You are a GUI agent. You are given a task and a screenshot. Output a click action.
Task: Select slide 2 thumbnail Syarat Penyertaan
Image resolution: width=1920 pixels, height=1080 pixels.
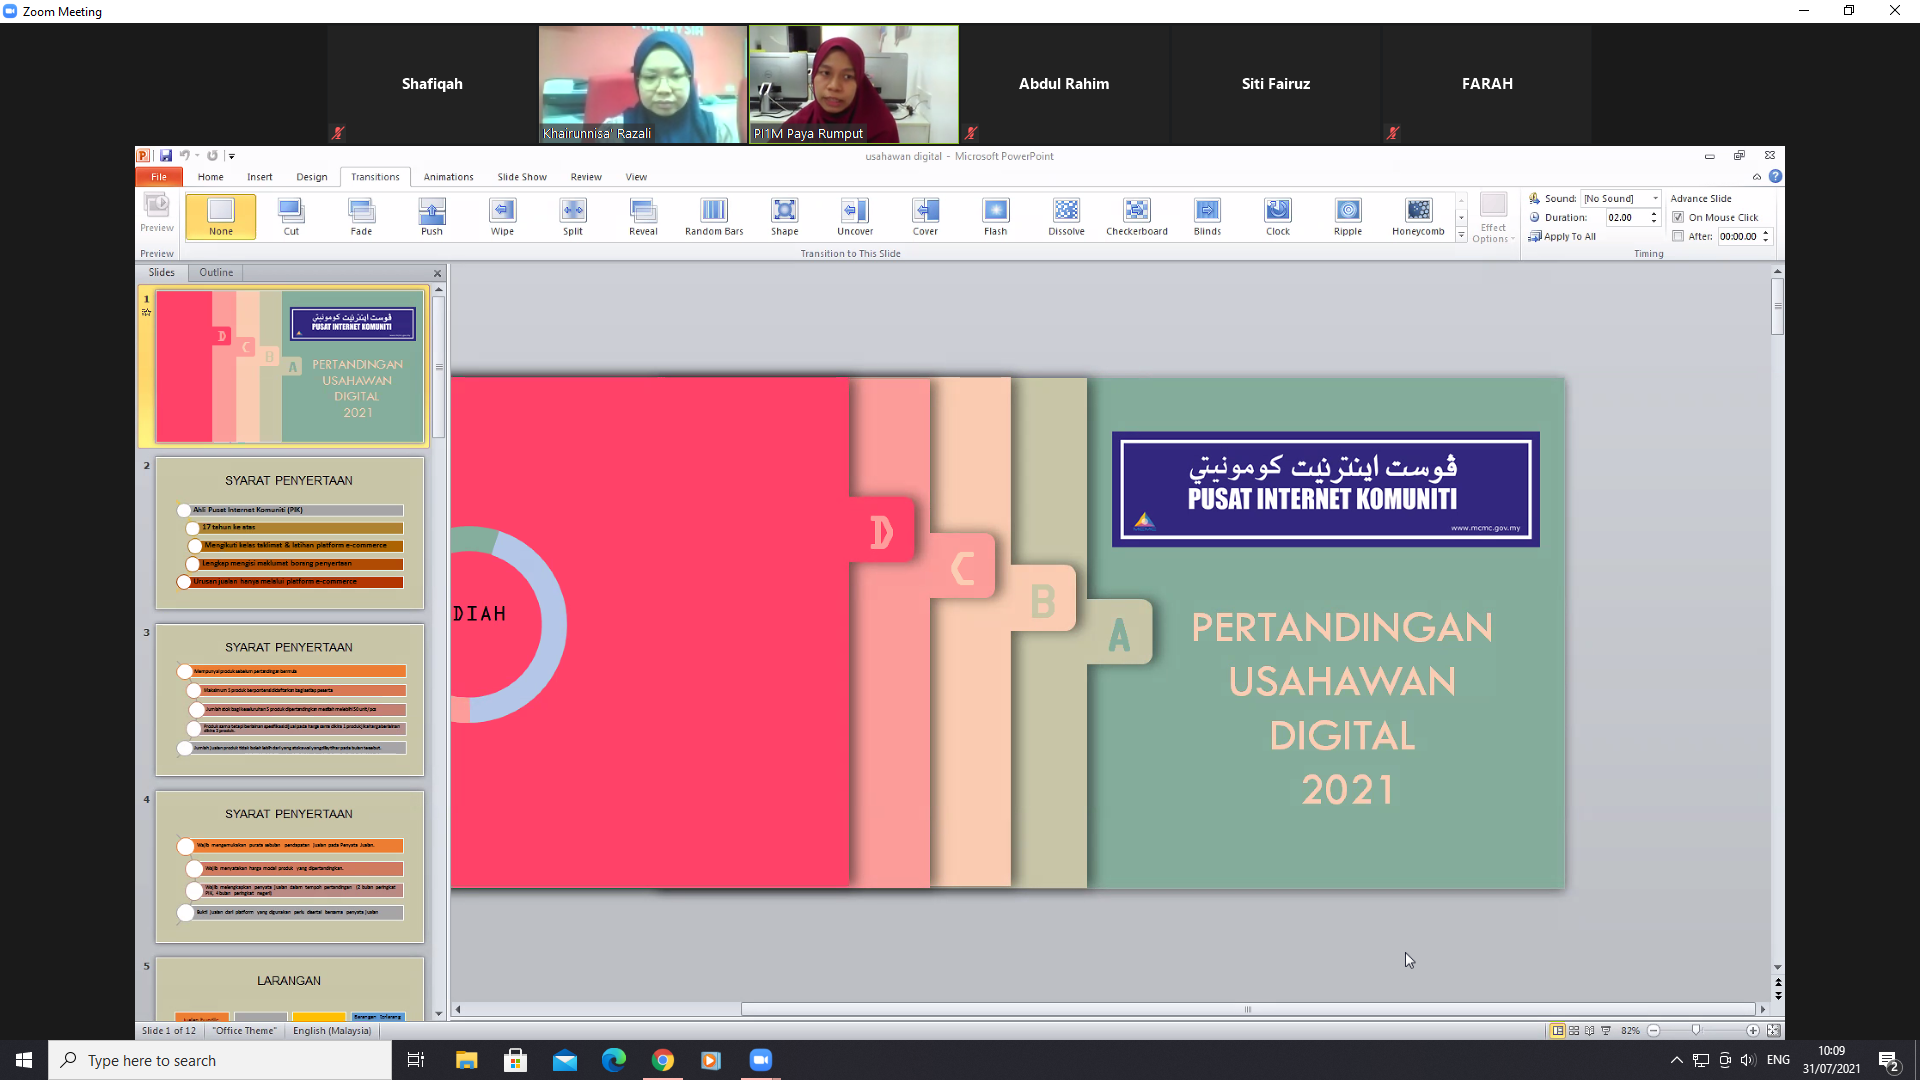(289, 533)
